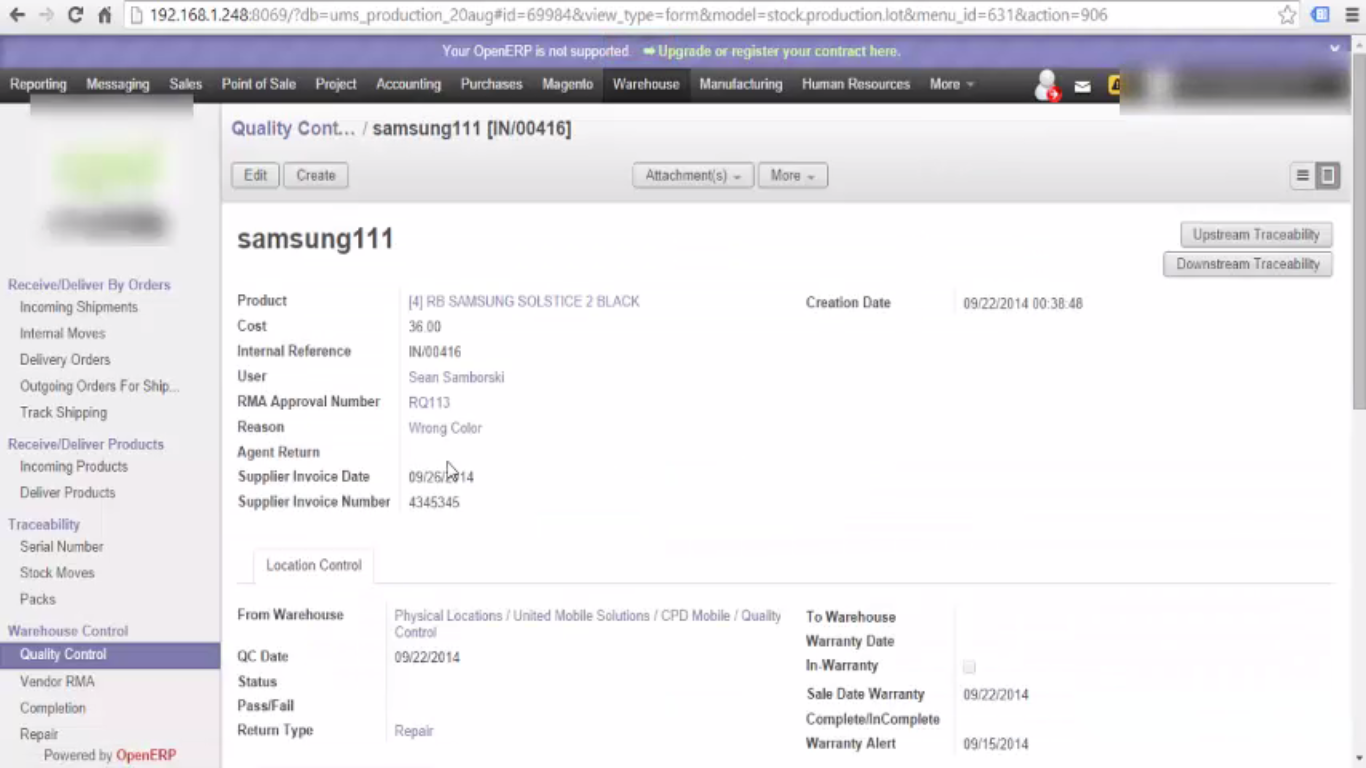Select Quality Control in sidebar

tap(110, 654)
